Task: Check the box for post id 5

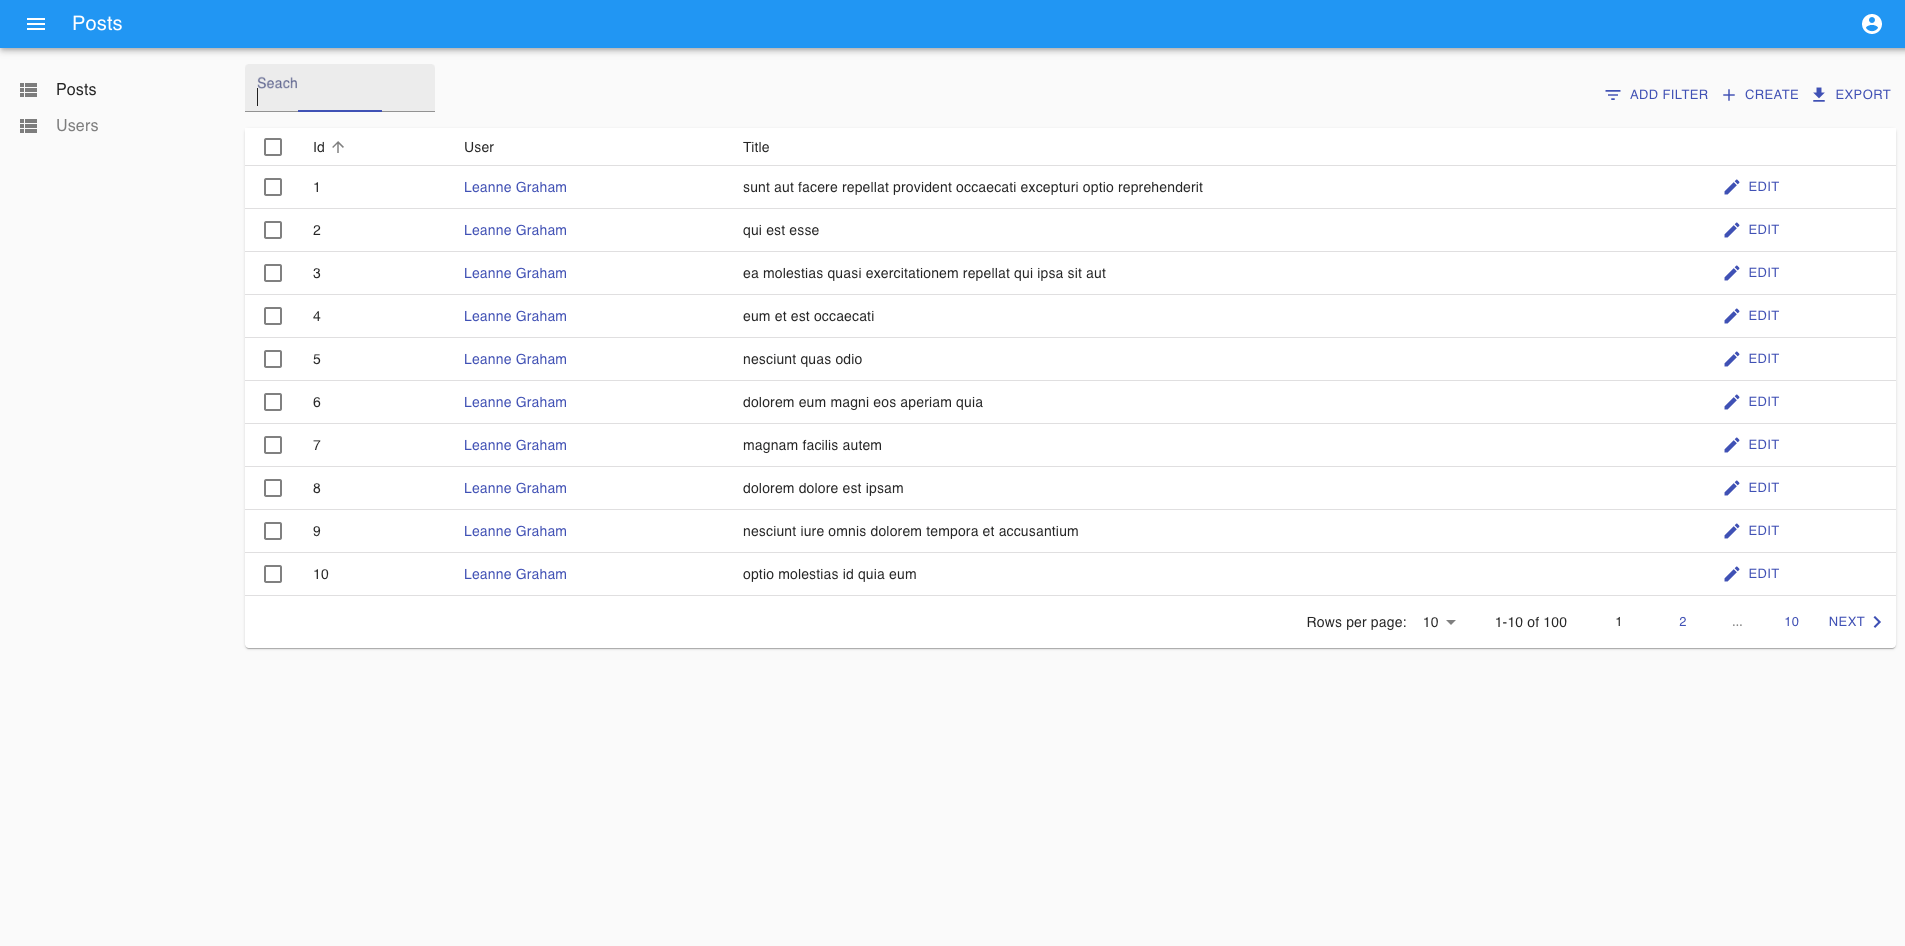Action: point(273,359)
